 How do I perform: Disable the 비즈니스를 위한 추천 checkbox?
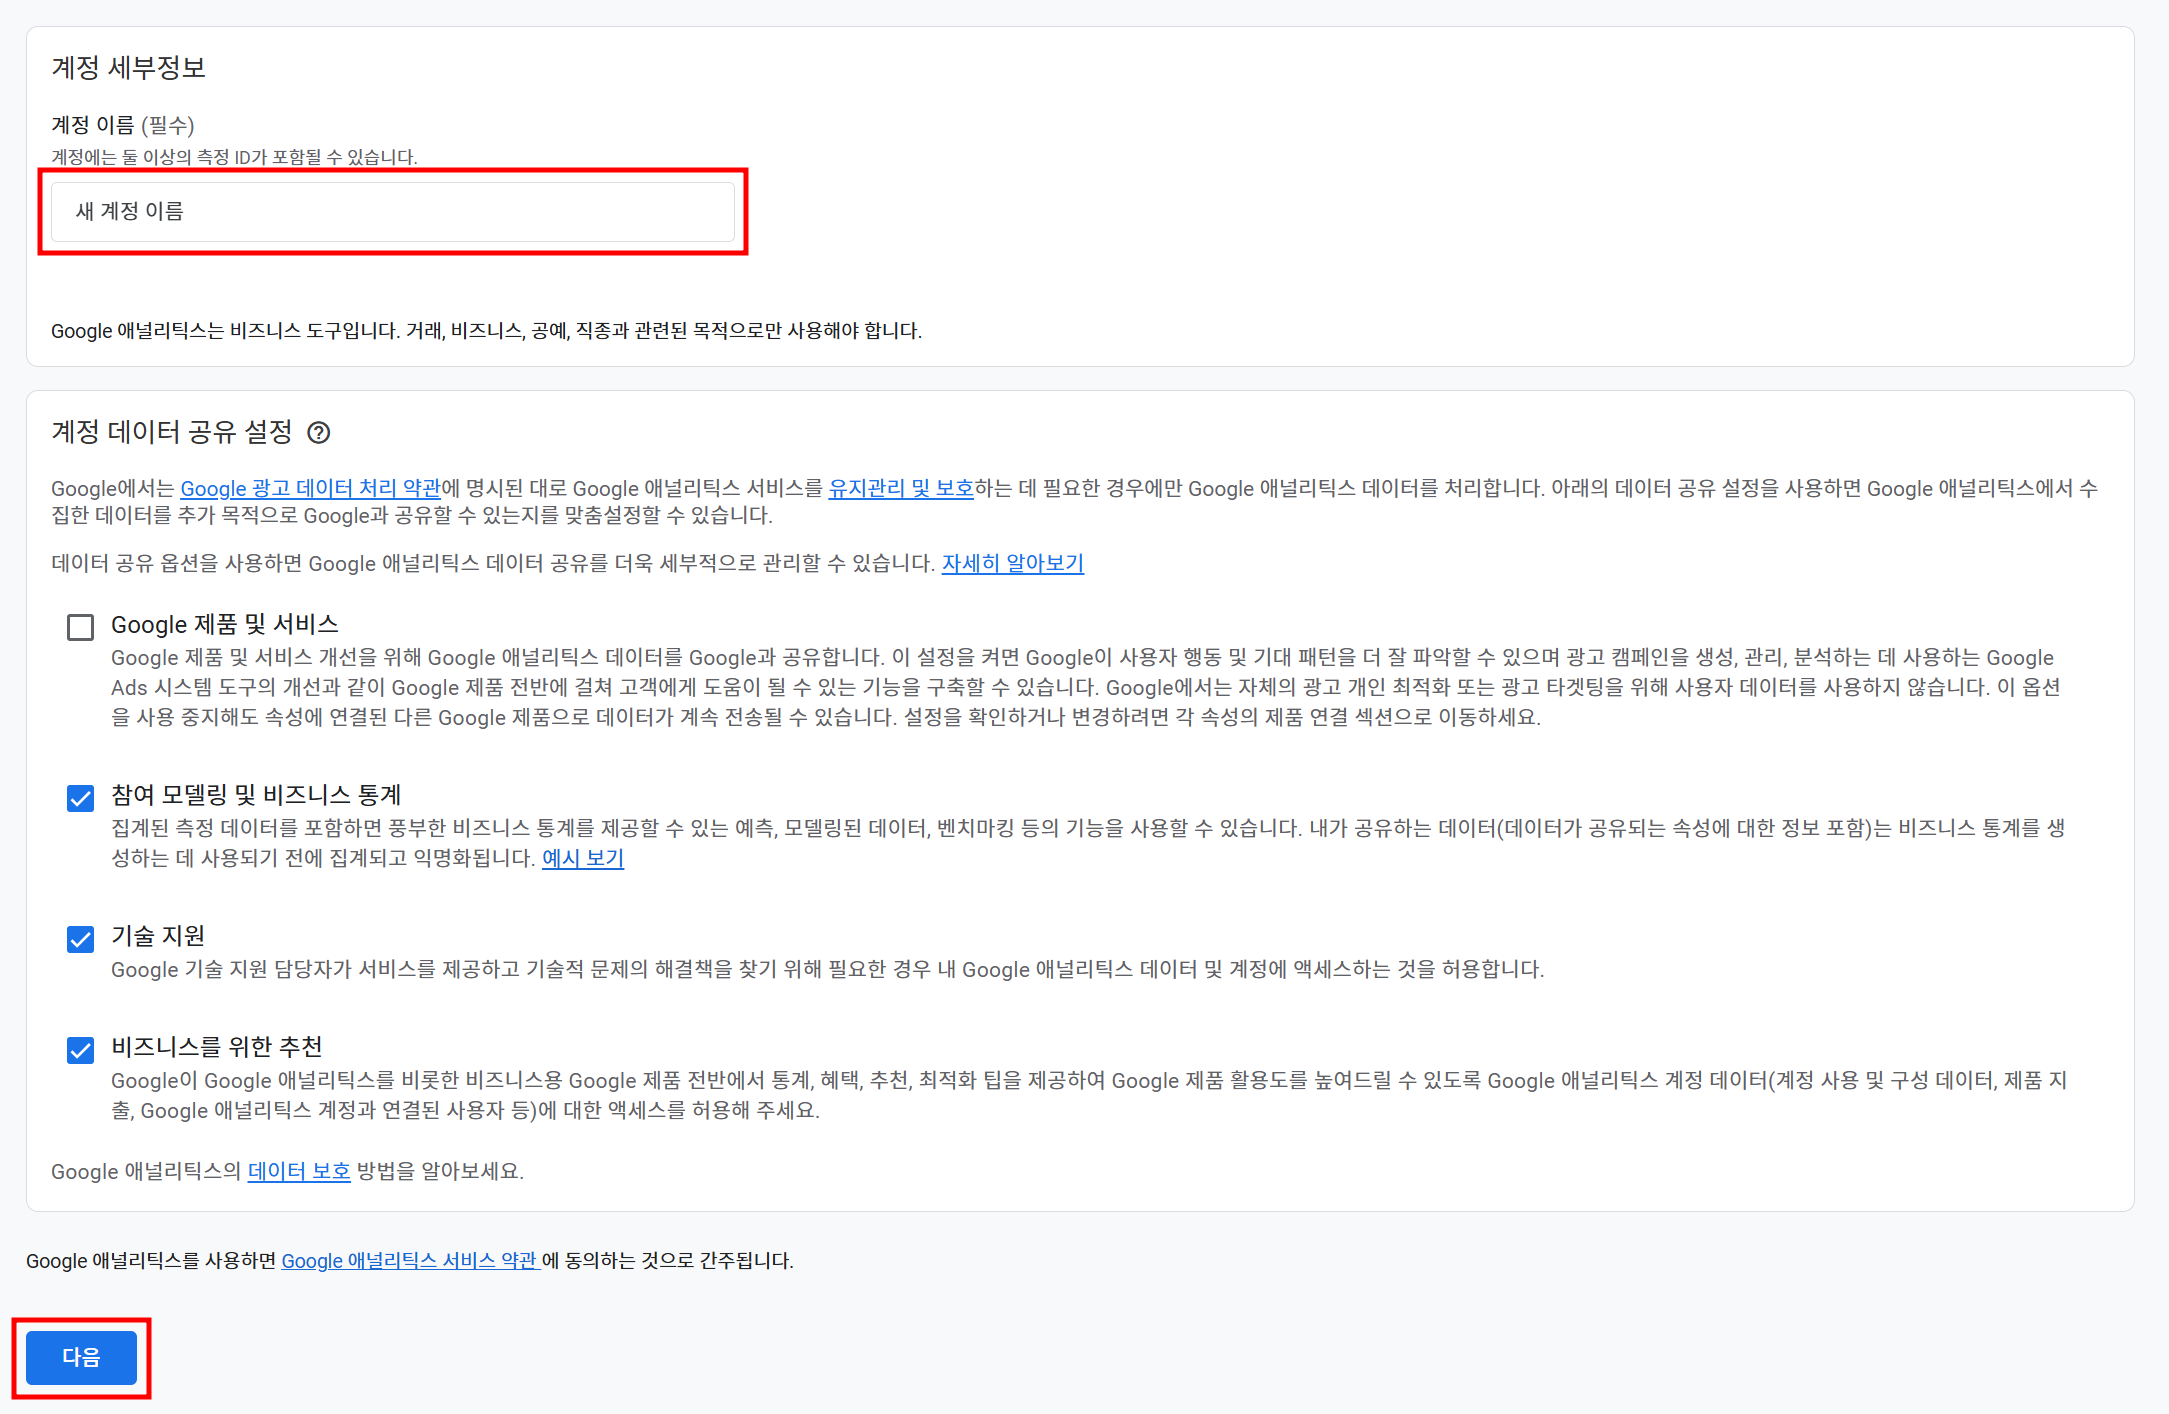pos(80,1050)
